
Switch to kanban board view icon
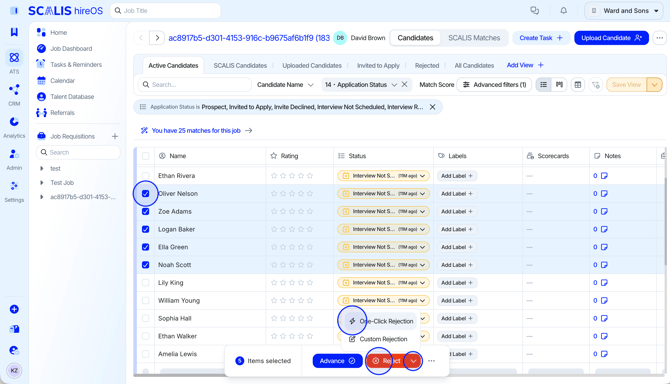[x=559, y=85]
